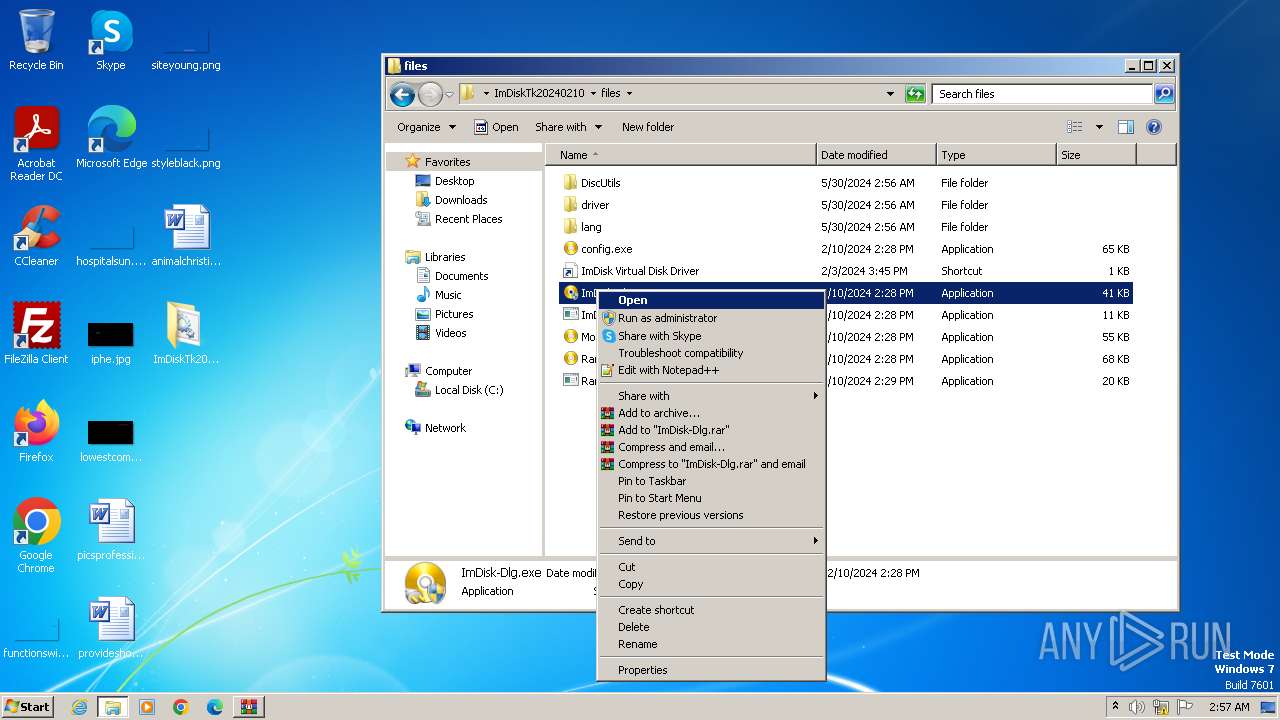Open Firefox desktop shortcut
The height and width of the screenshot is (720, 1280).
pyautogui.click(x=36, y=432)
